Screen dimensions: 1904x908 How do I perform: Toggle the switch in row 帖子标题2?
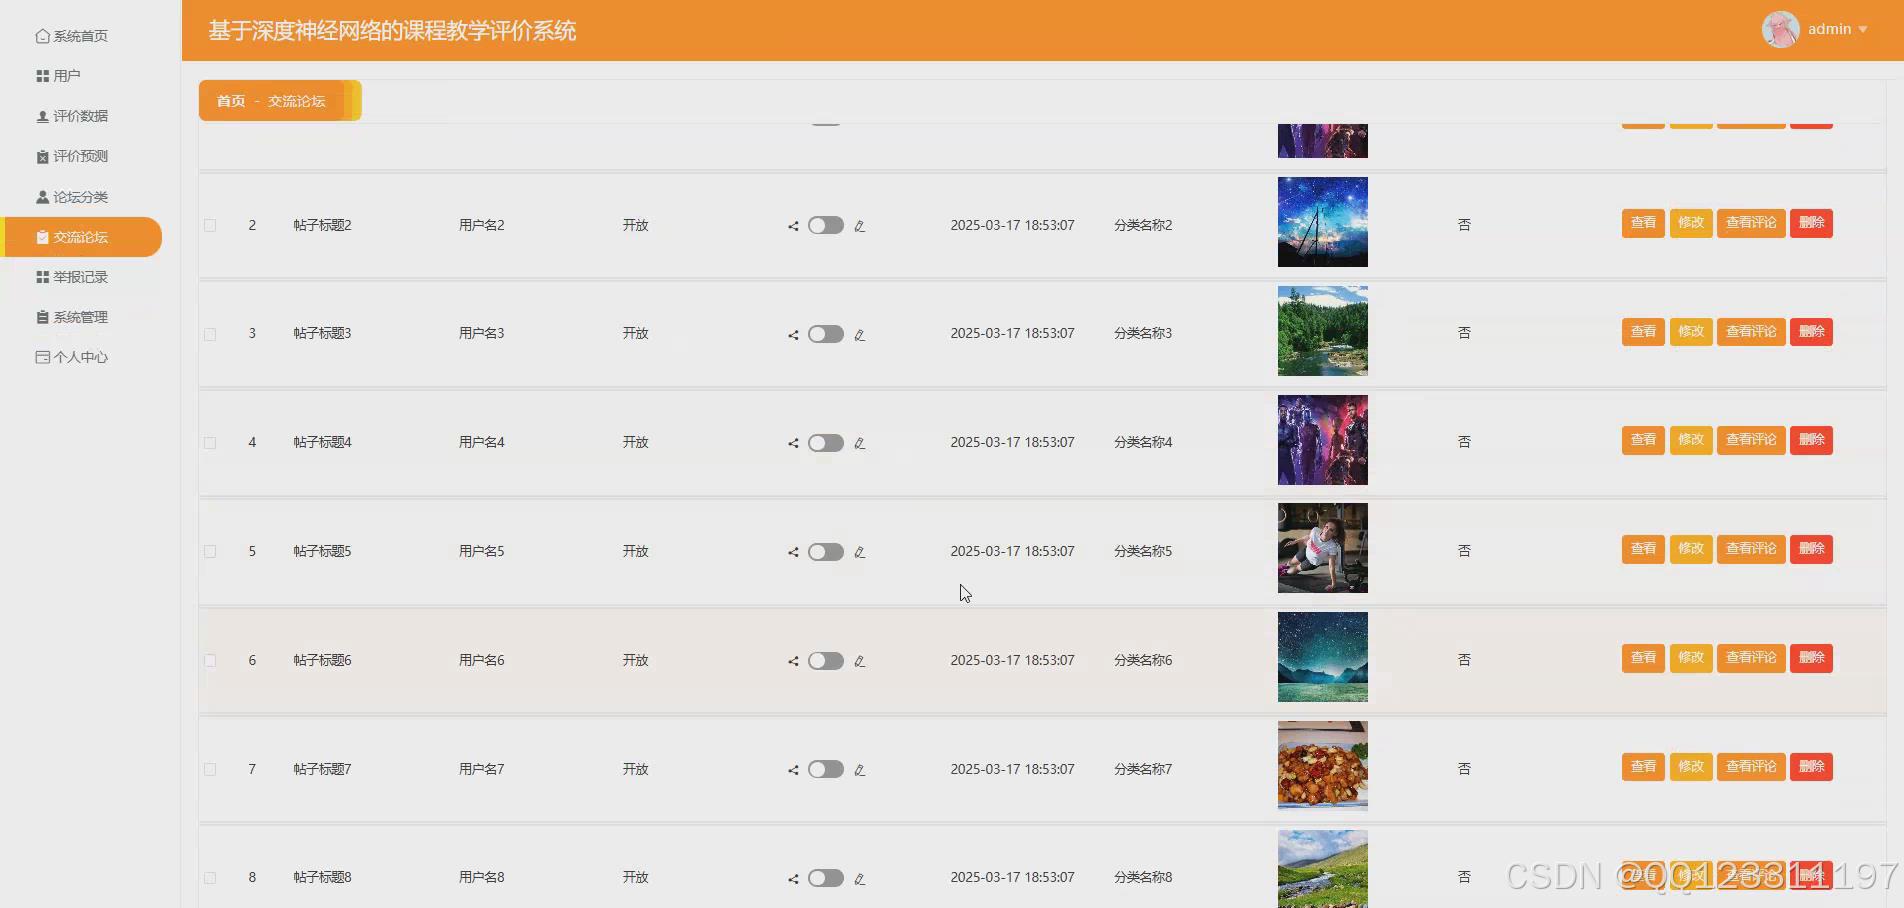tap(826, 225)
